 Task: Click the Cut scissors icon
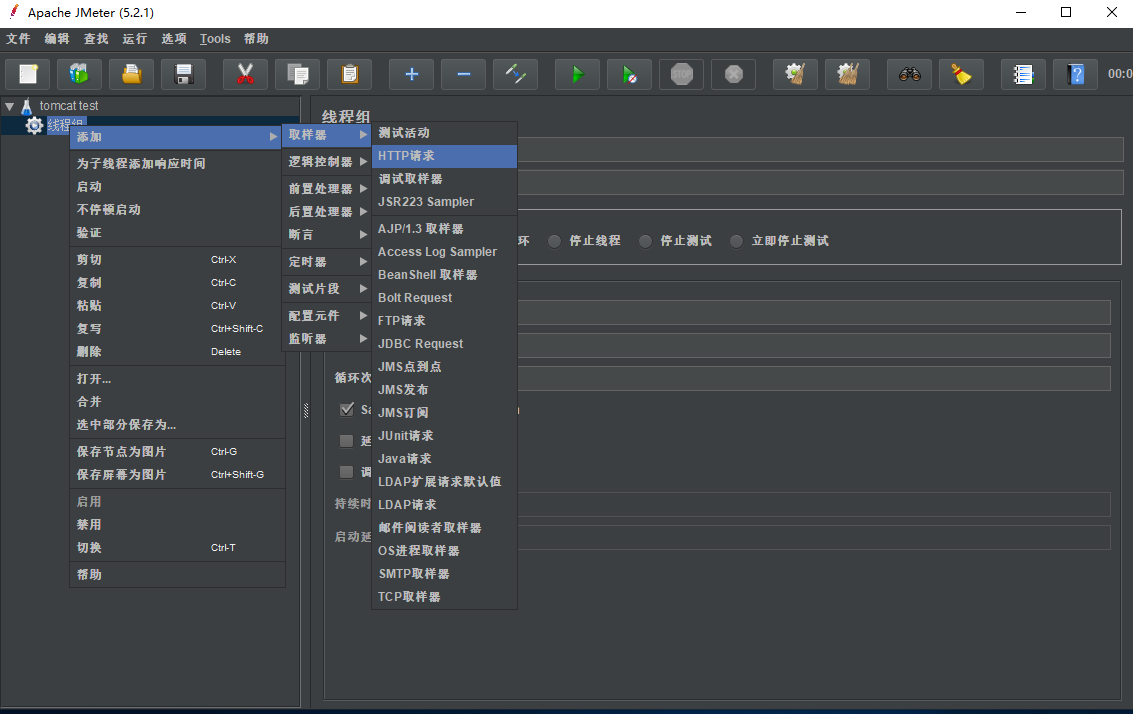click(x=245, y=74)
